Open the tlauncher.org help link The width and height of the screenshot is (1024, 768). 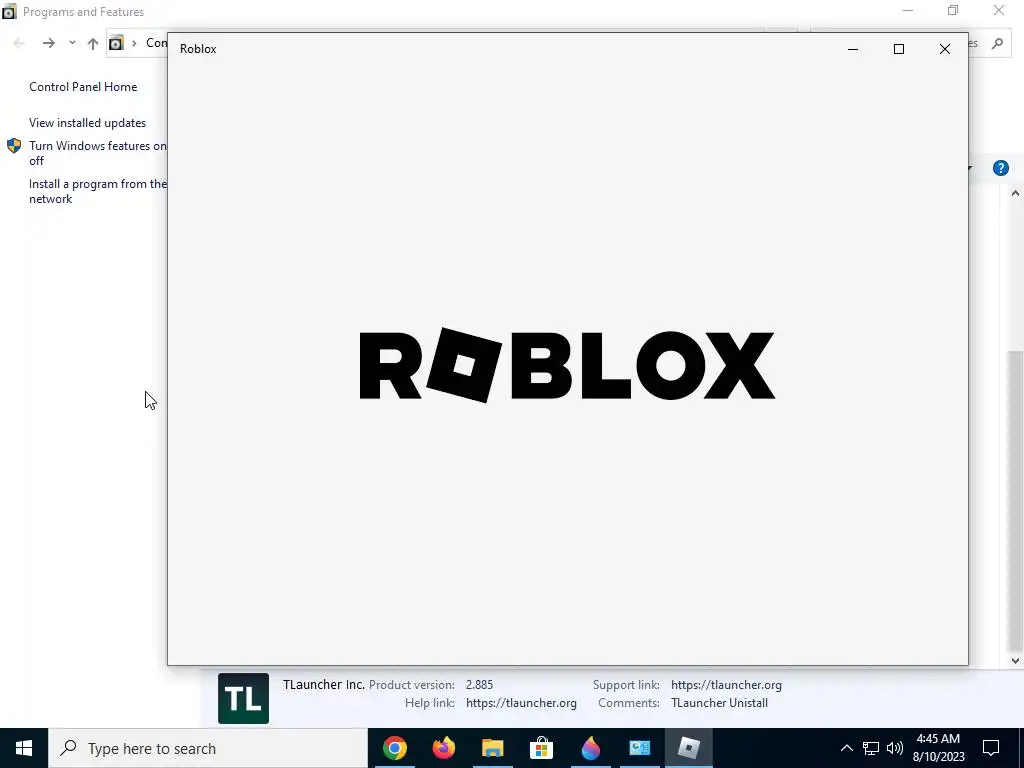click(x=521, y=703)
